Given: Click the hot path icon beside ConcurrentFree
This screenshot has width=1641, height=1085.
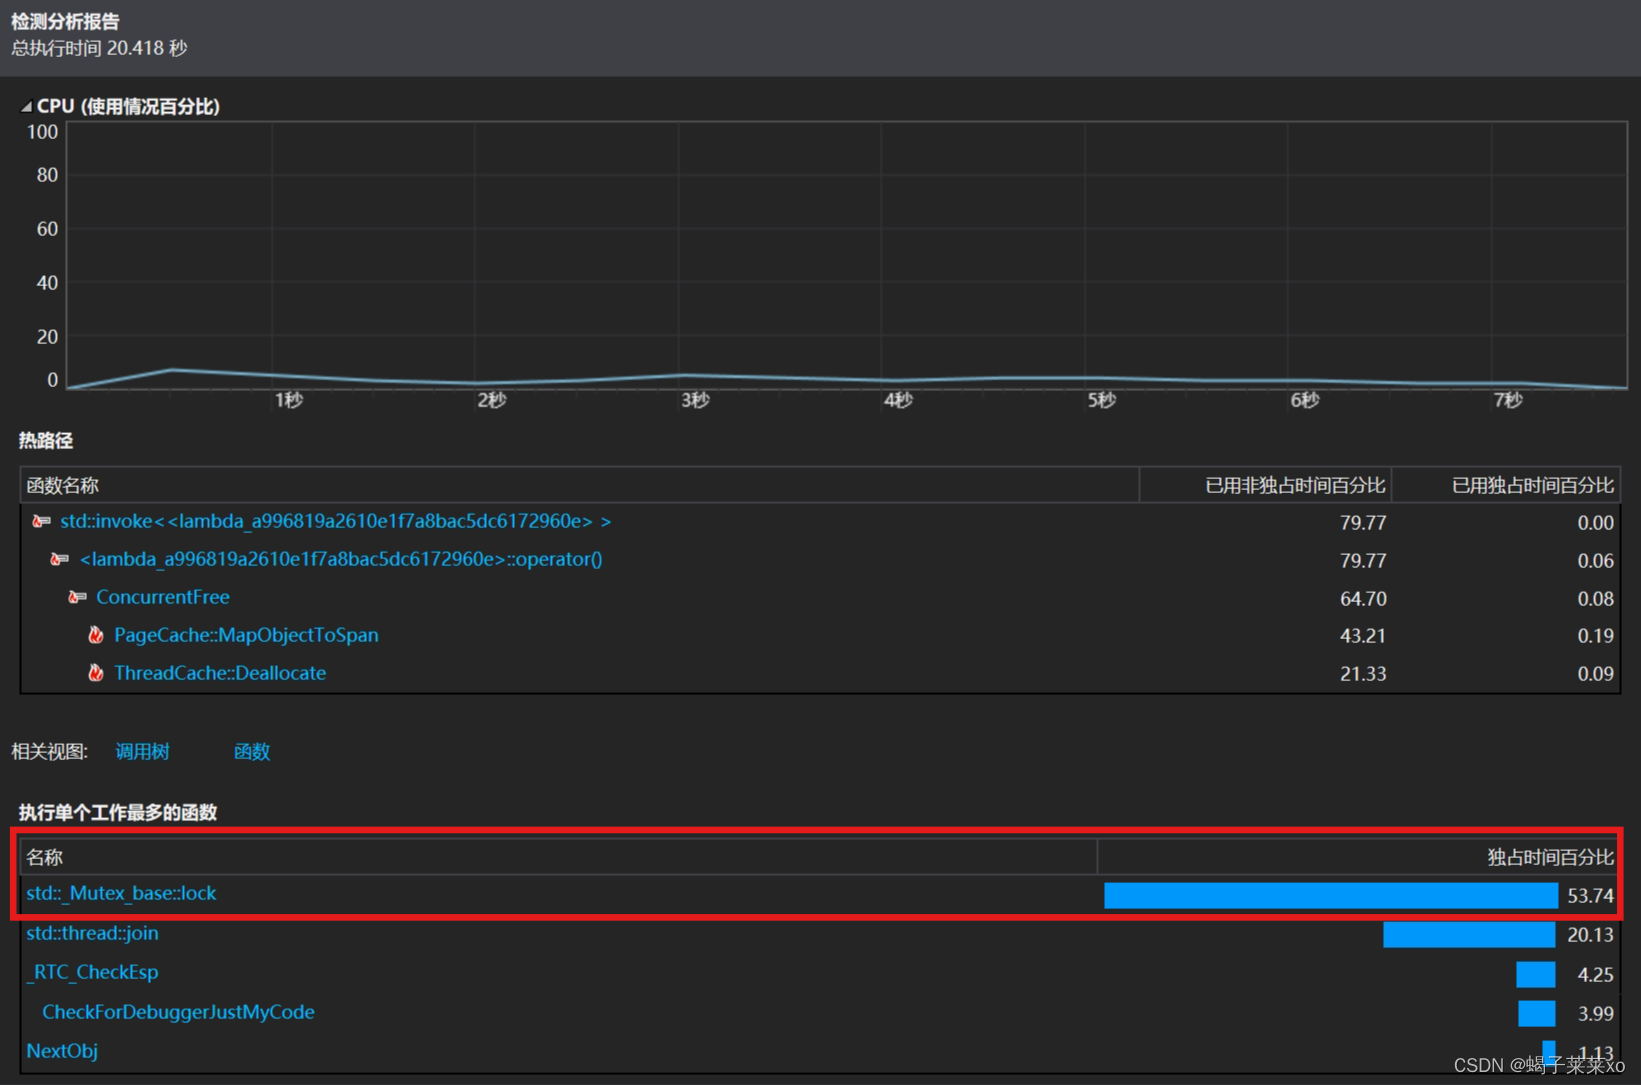Looking at the screenshot, I should [77, 597].
